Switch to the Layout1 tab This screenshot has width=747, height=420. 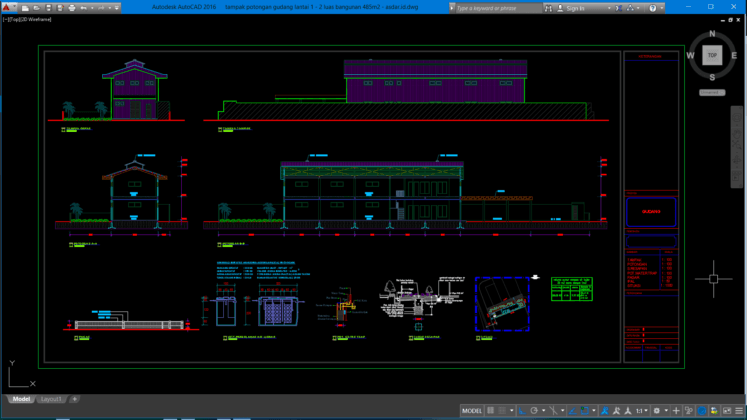point(50,399)
